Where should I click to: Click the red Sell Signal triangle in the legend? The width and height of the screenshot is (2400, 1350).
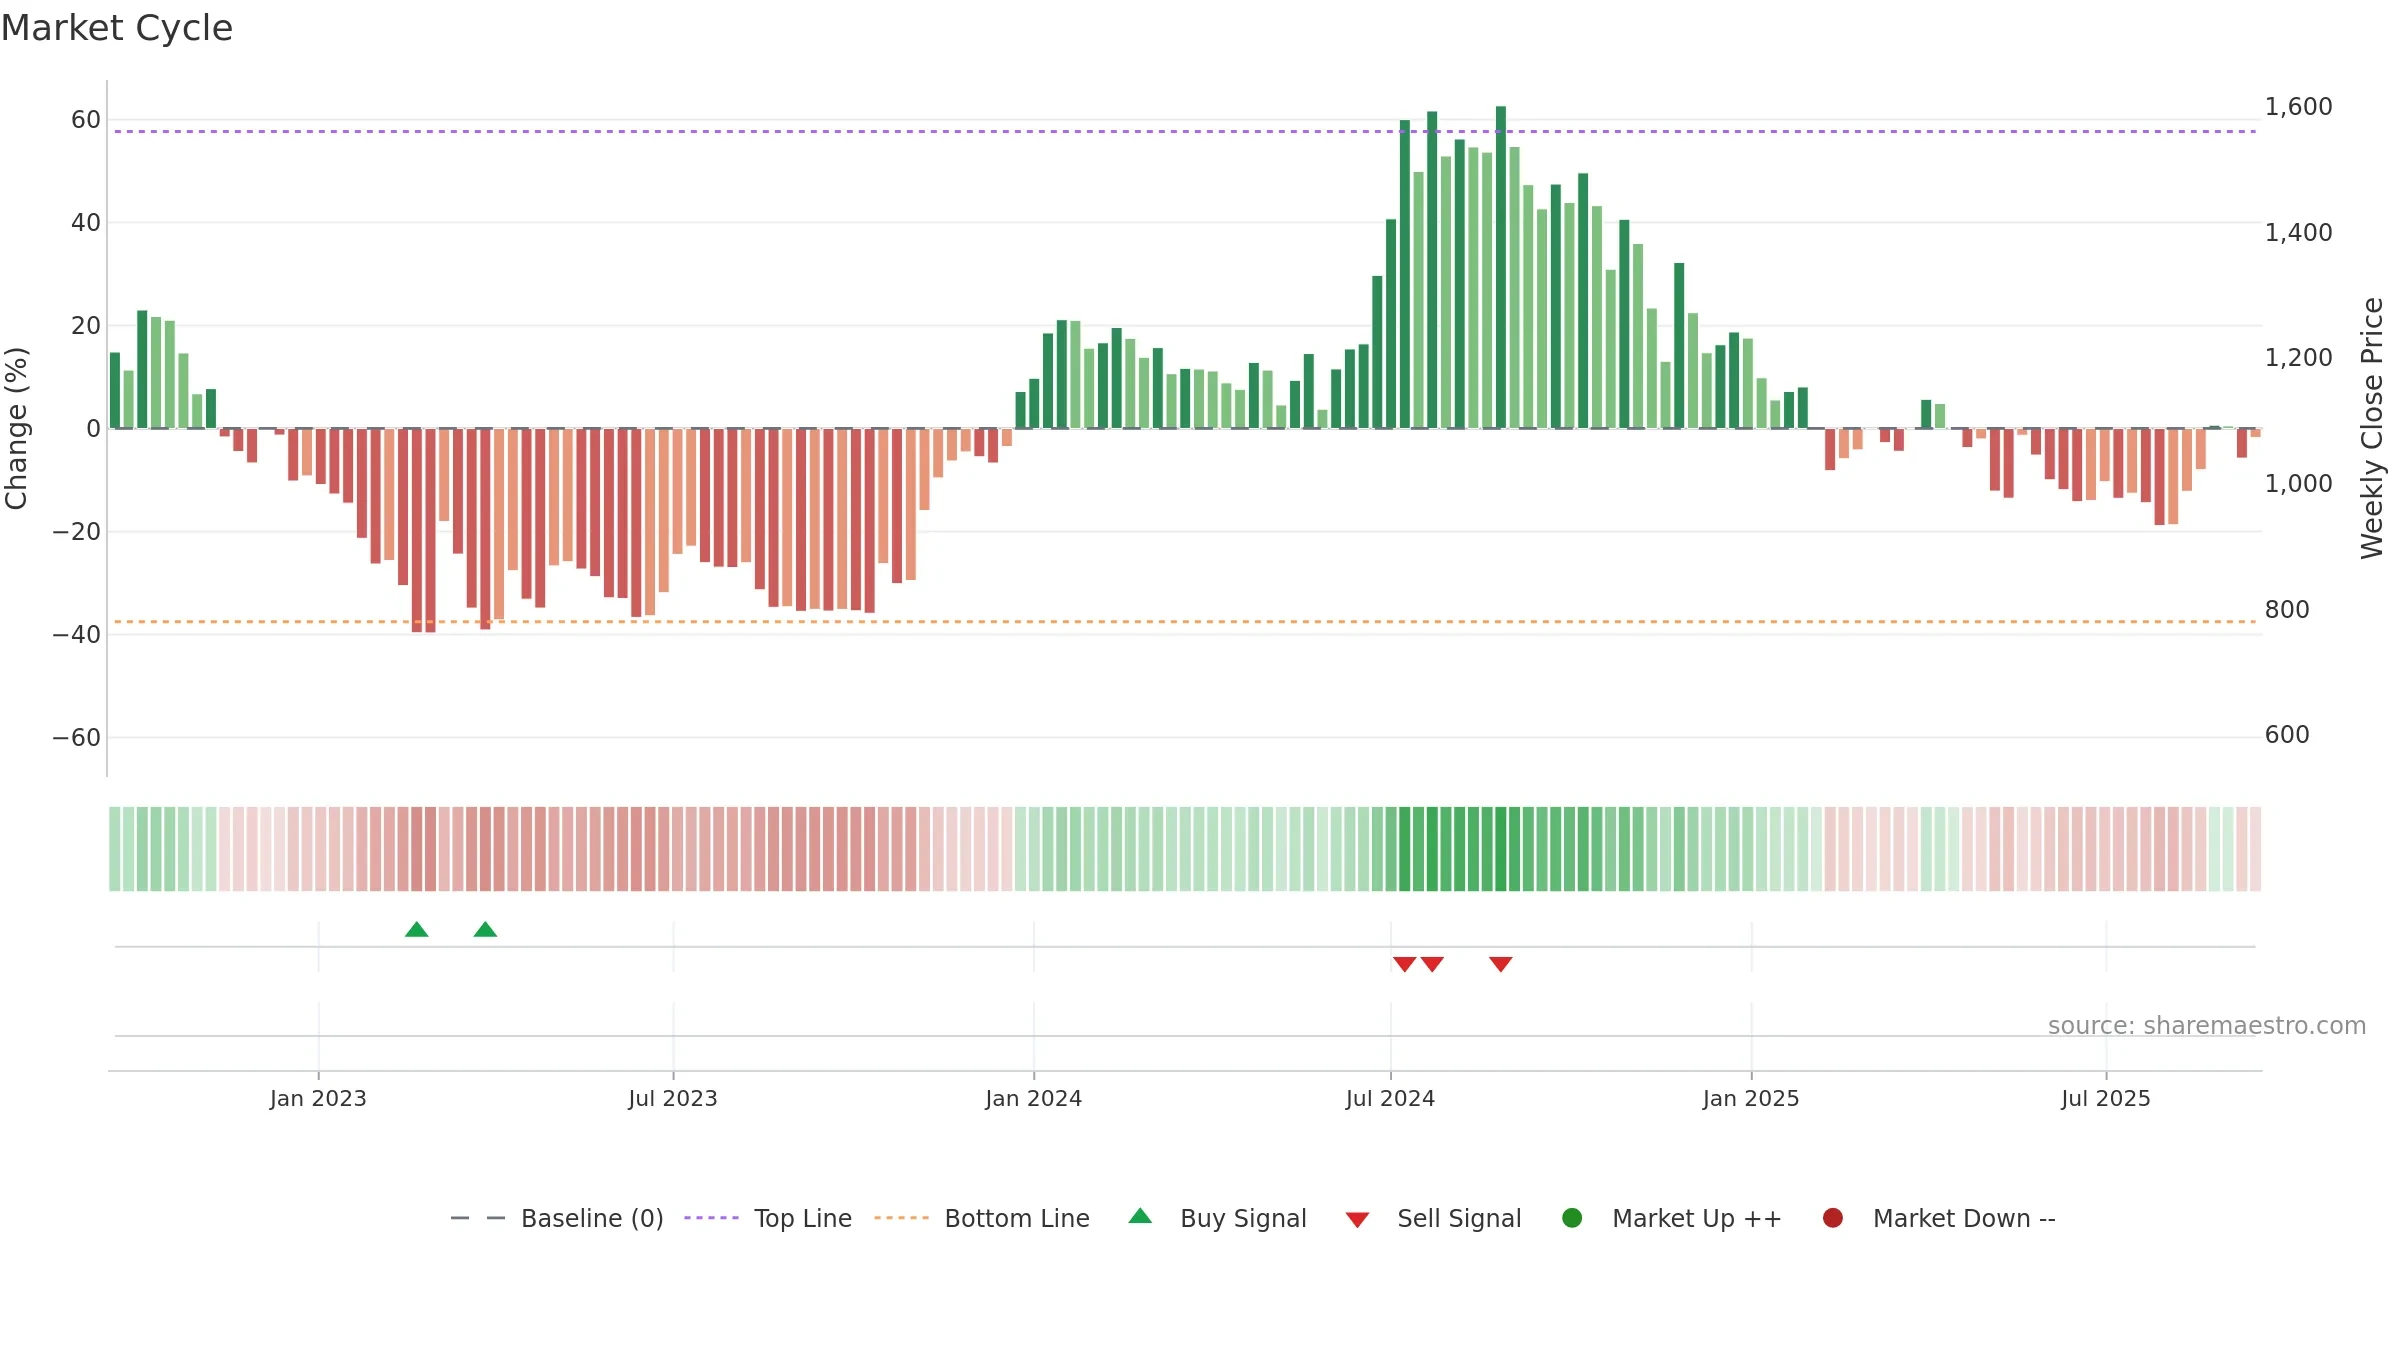pyautogui.click(x=1357, y=1220)
